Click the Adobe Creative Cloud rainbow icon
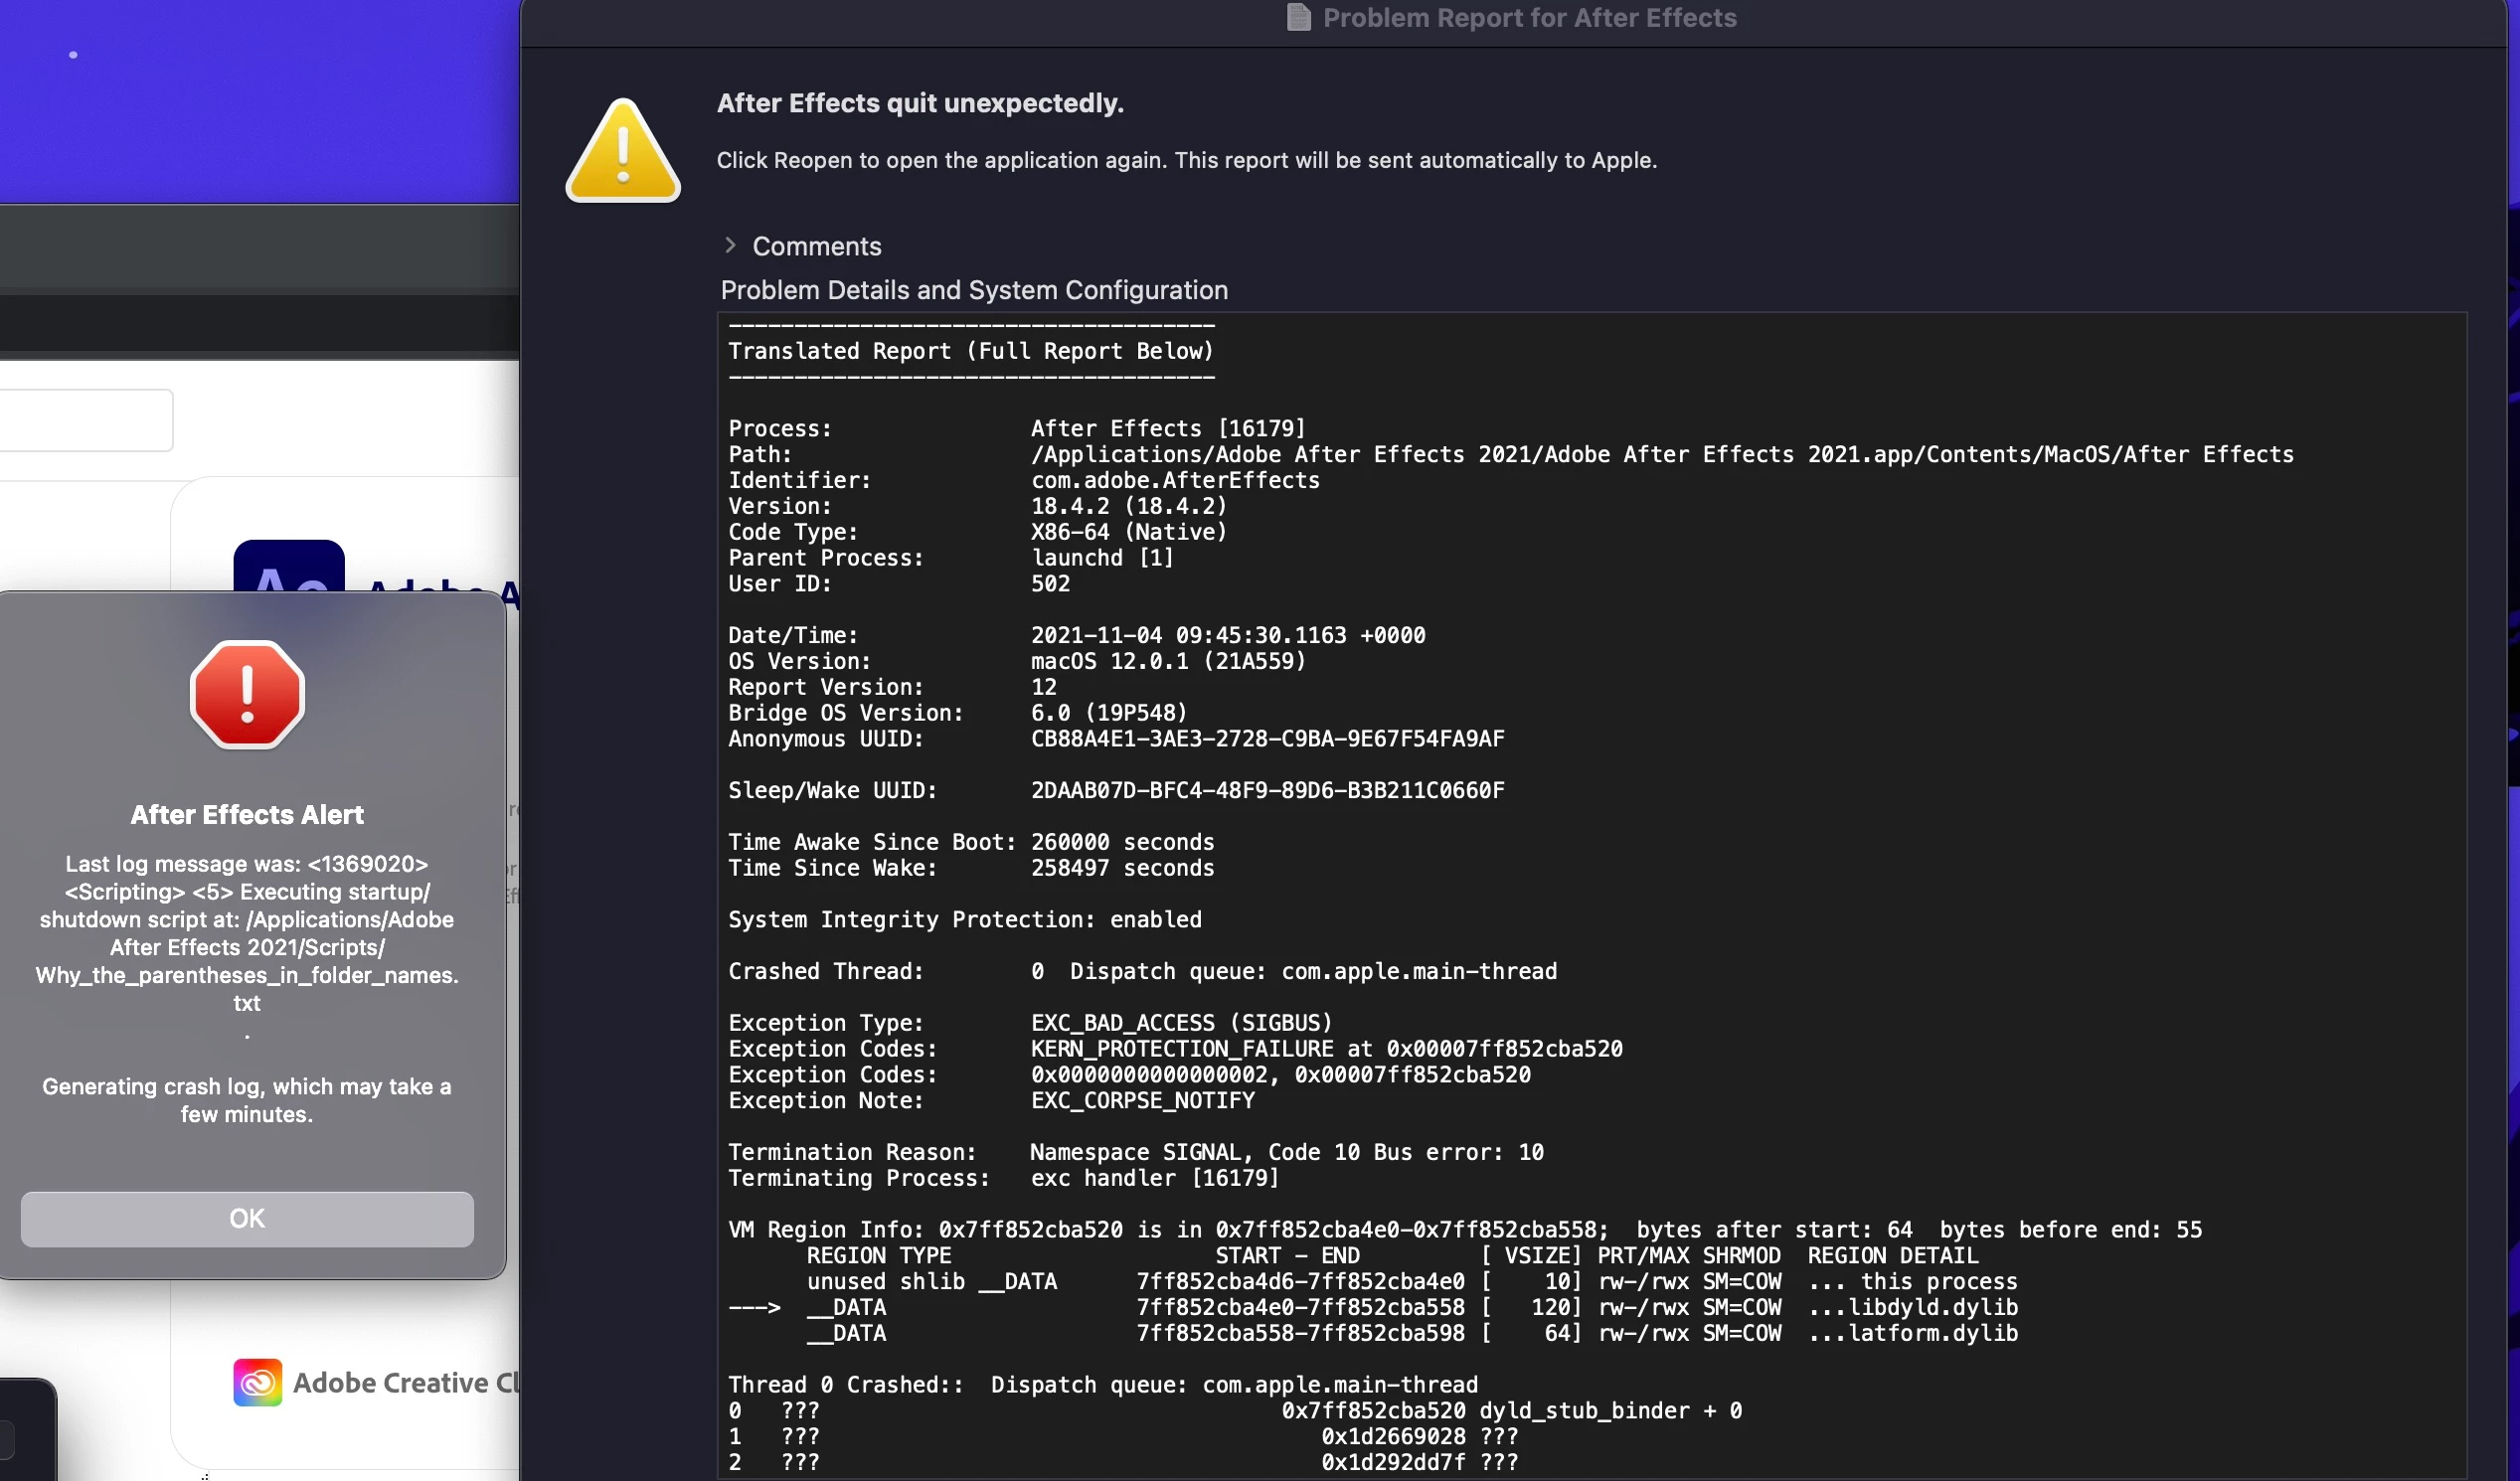Viewport: 2520px width, 1481px height. tap(257, 1382)
